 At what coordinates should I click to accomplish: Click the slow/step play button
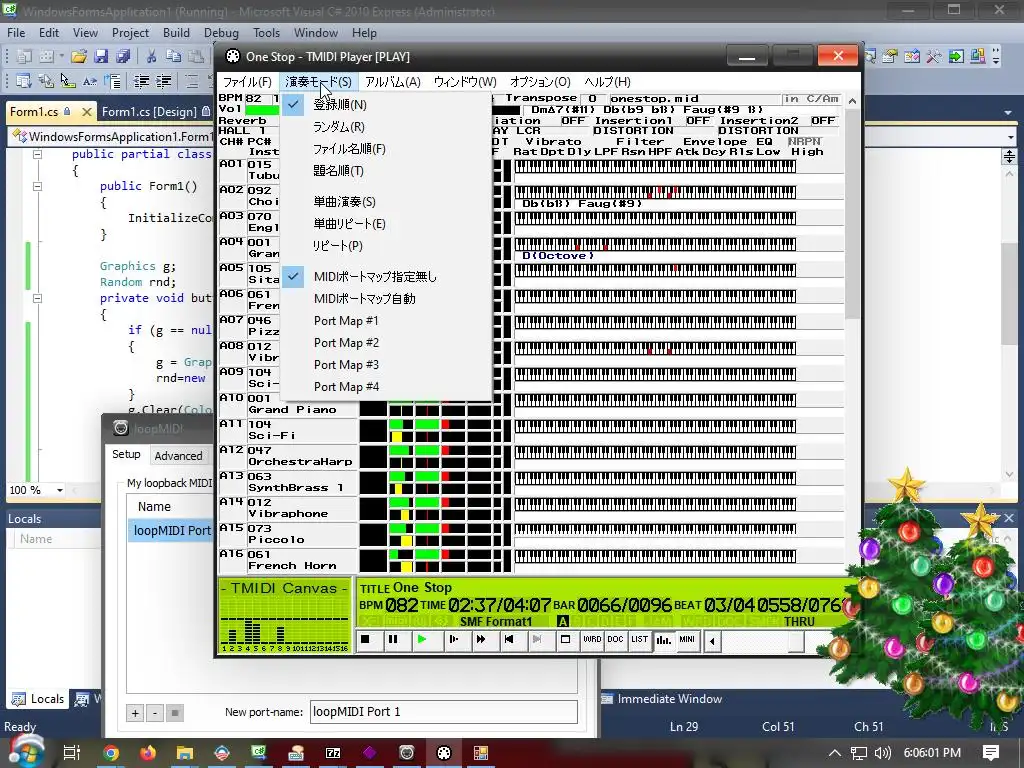tap(454, 639)
